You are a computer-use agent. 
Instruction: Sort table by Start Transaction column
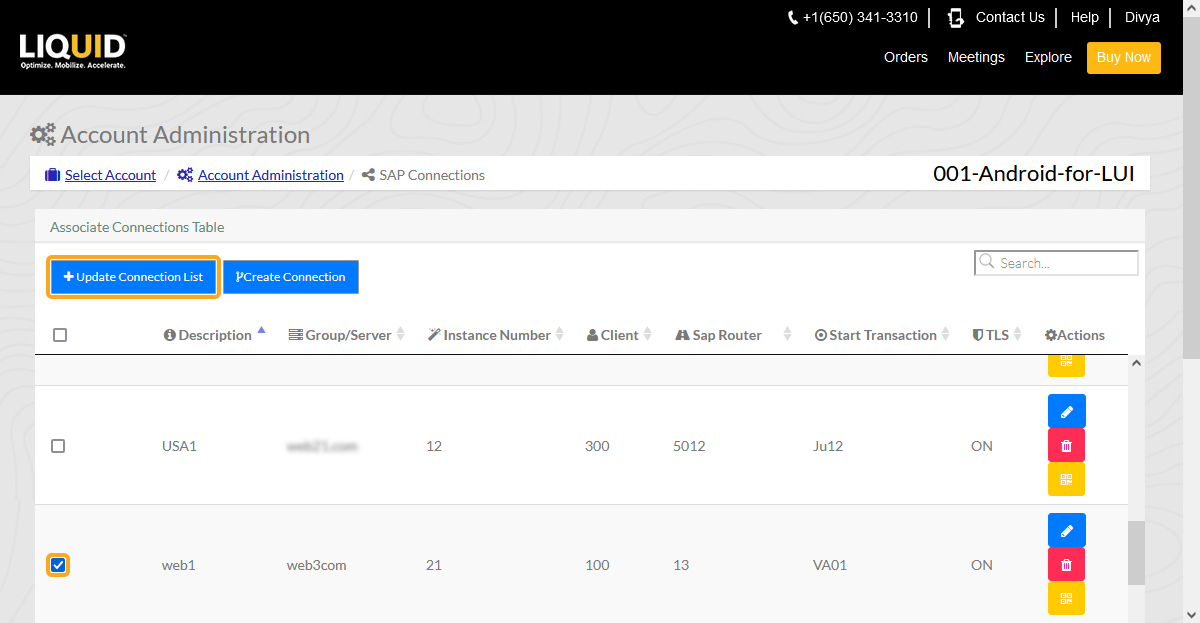tap(883, 335)
